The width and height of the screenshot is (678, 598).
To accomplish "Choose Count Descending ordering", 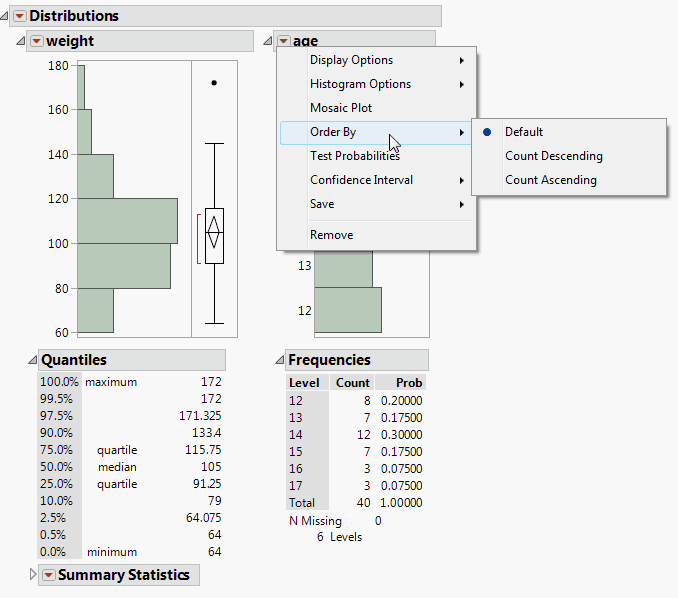I will tap(553, 156).
